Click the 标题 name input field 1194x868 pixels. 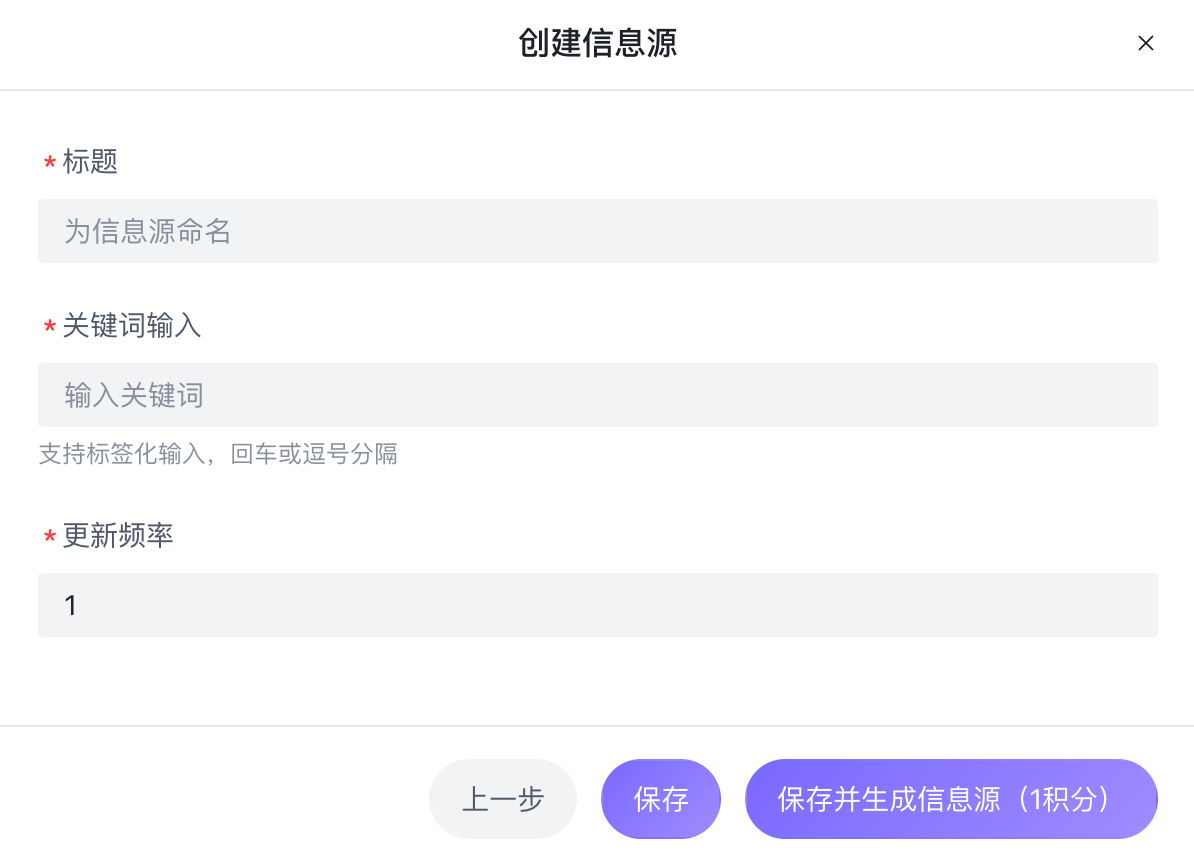pyautogui.click(x=598, y=231)
